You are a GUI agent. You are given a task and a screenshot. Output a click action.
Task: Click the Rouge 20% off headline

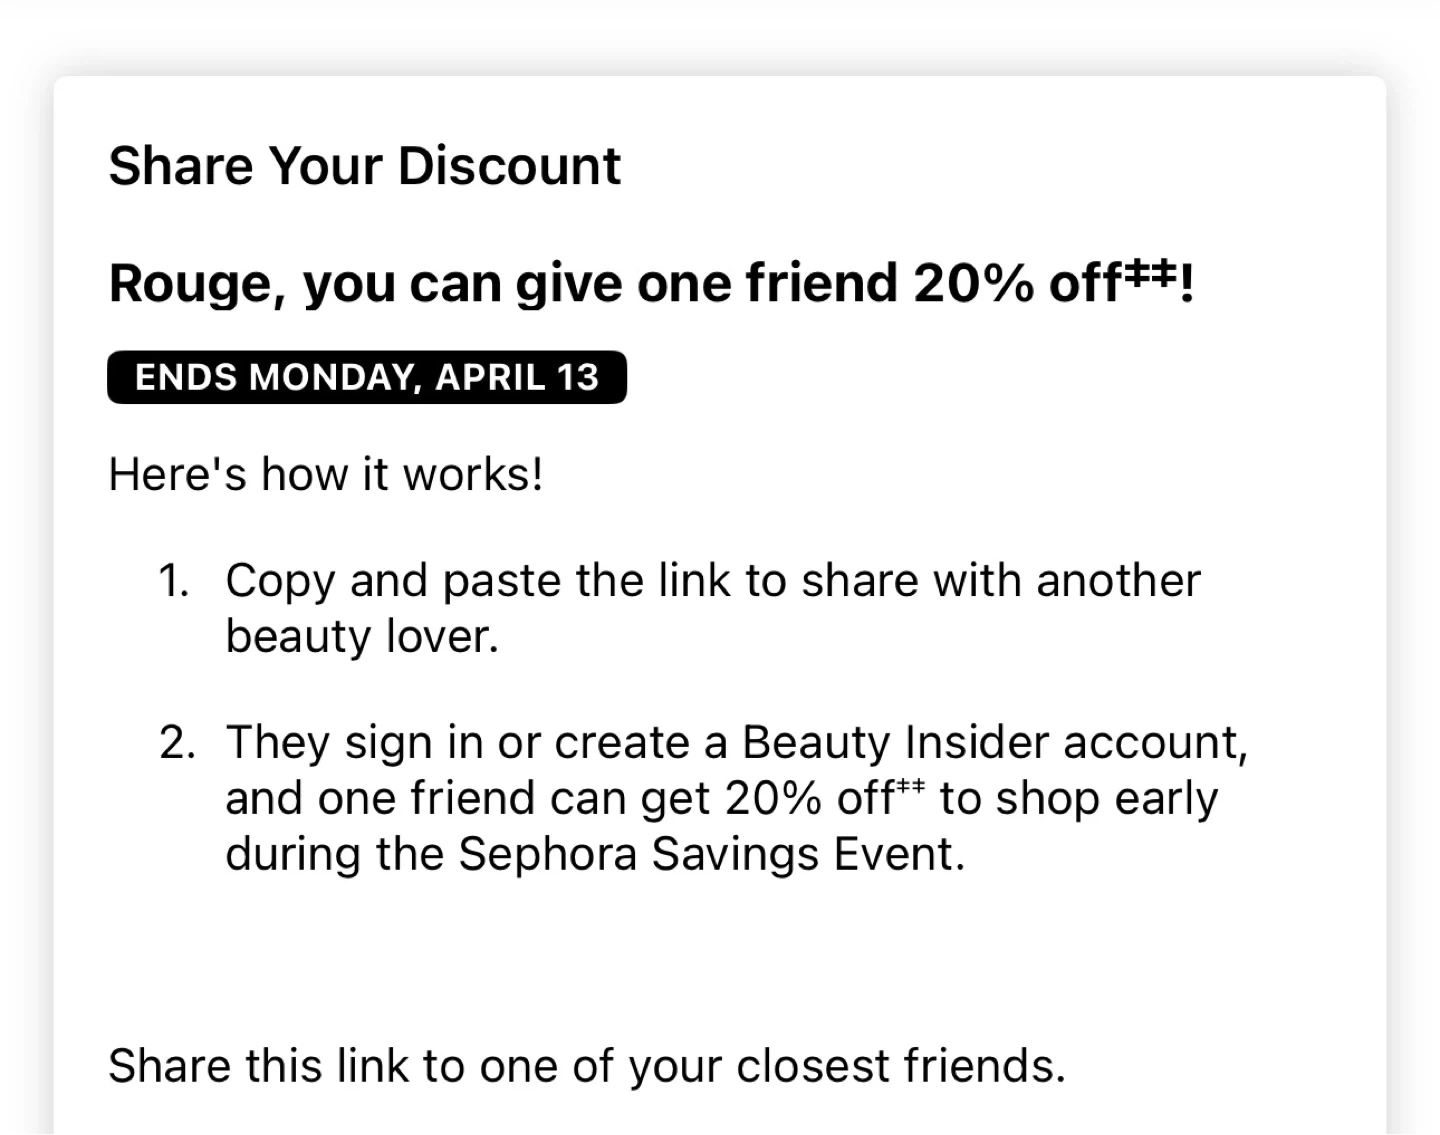pos(650,284)
